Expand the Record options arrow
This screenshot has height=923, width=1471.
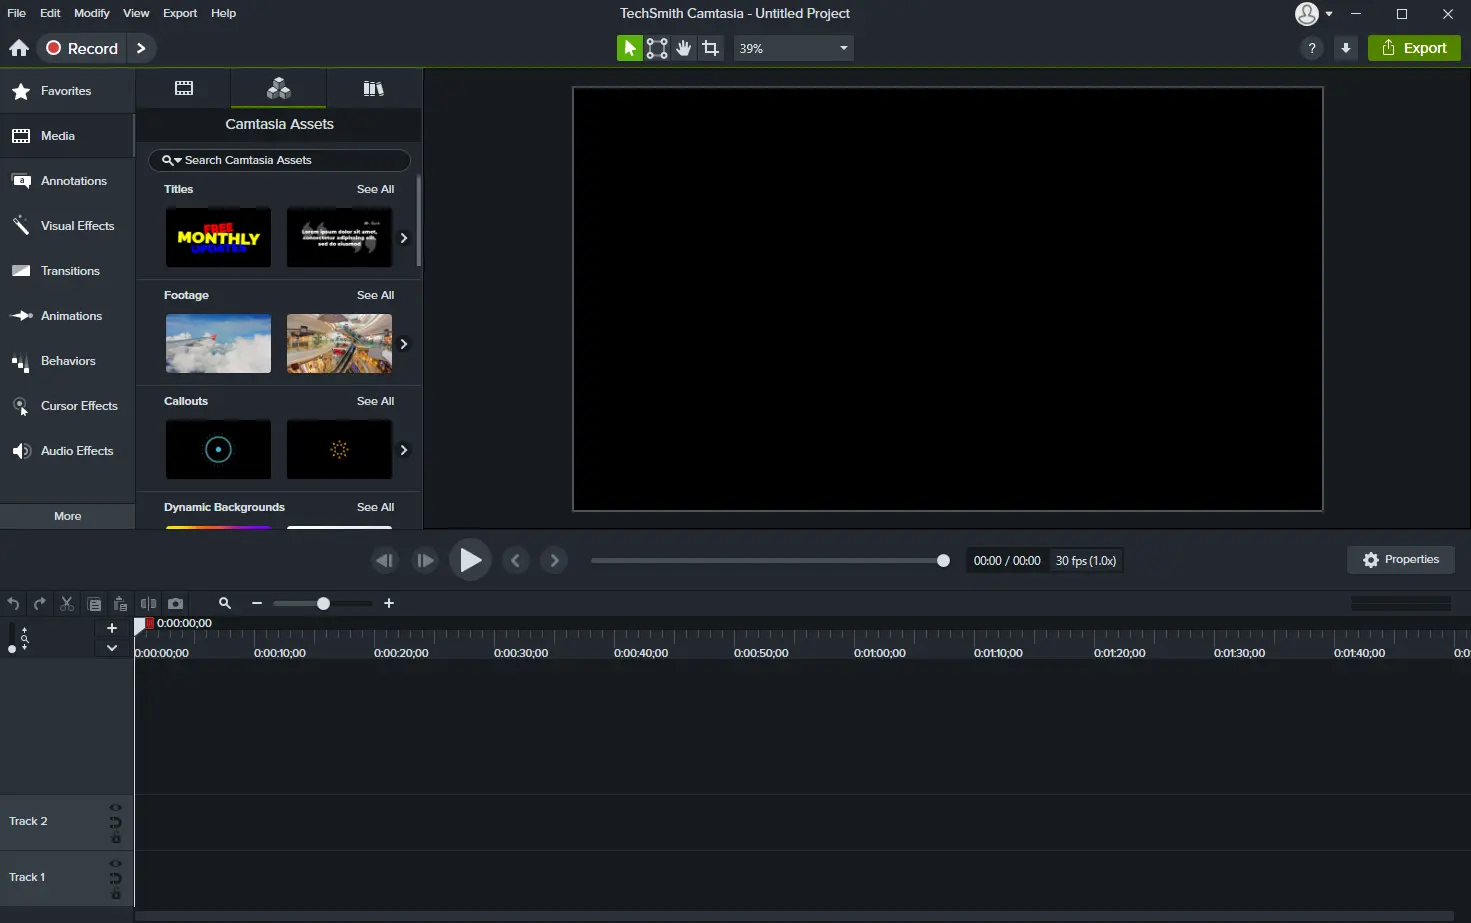click(x=141, y=48)
